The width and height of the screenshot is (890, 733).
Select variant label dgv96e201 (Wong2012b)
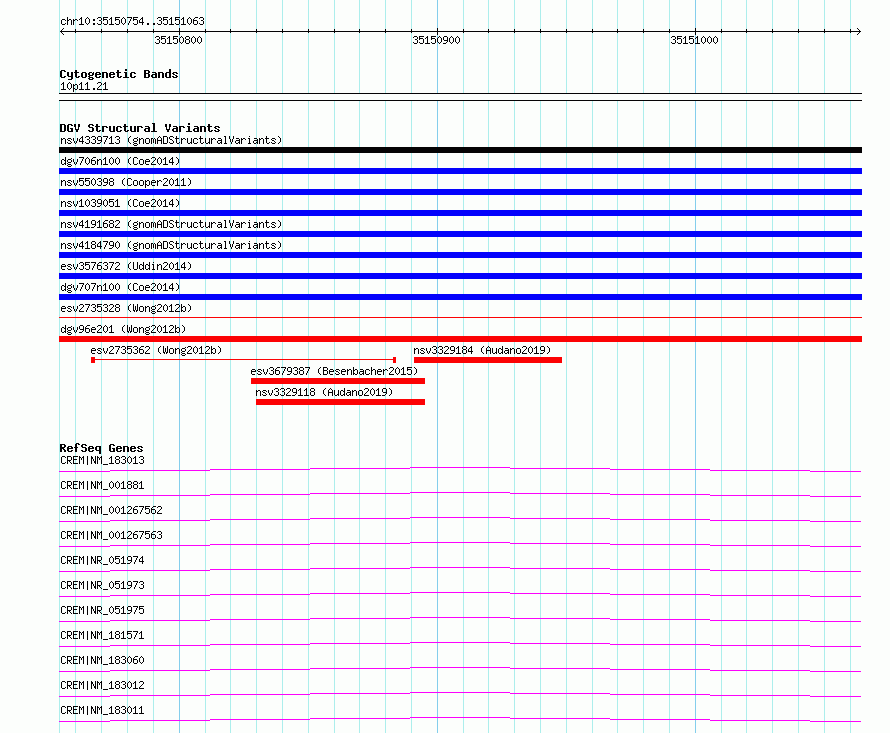(123, 329)
